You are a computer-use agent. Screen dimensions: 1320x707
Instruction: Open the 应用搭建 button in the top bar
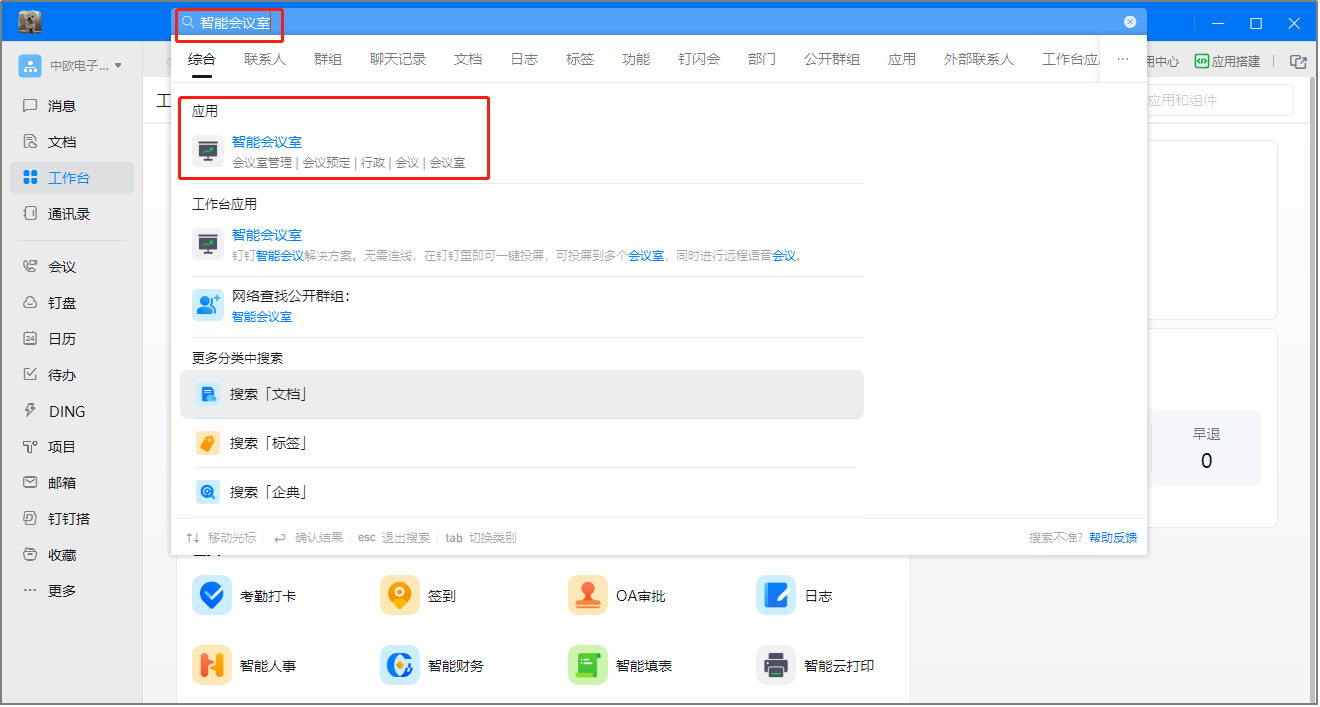1228,61
